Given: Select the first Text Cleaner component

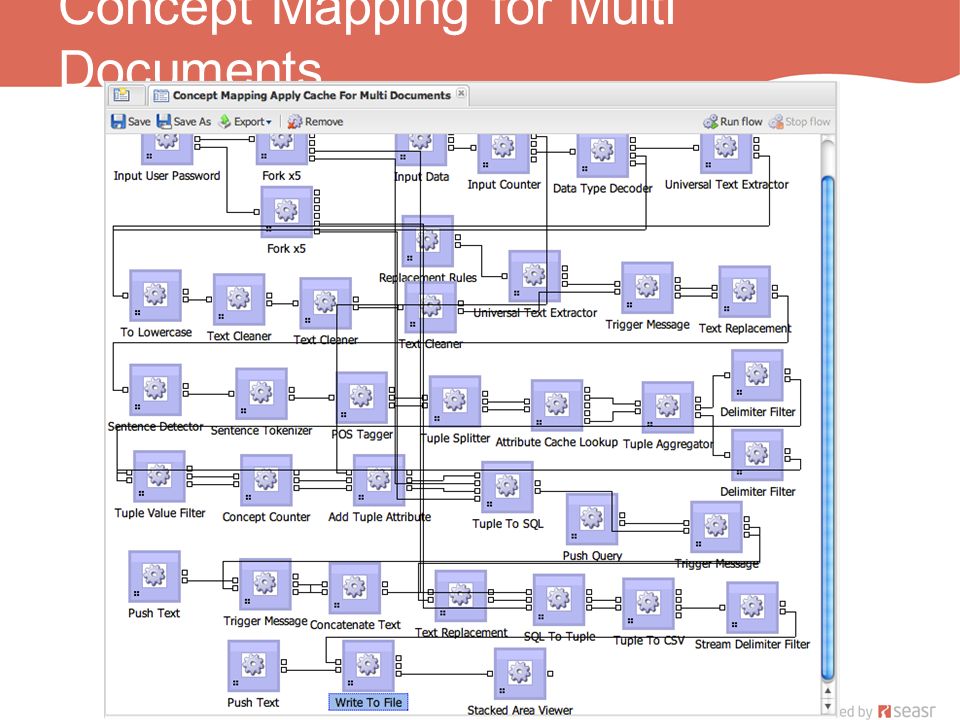Looking at the screenshot, I should pyautogui.click(x=239, y=299).
